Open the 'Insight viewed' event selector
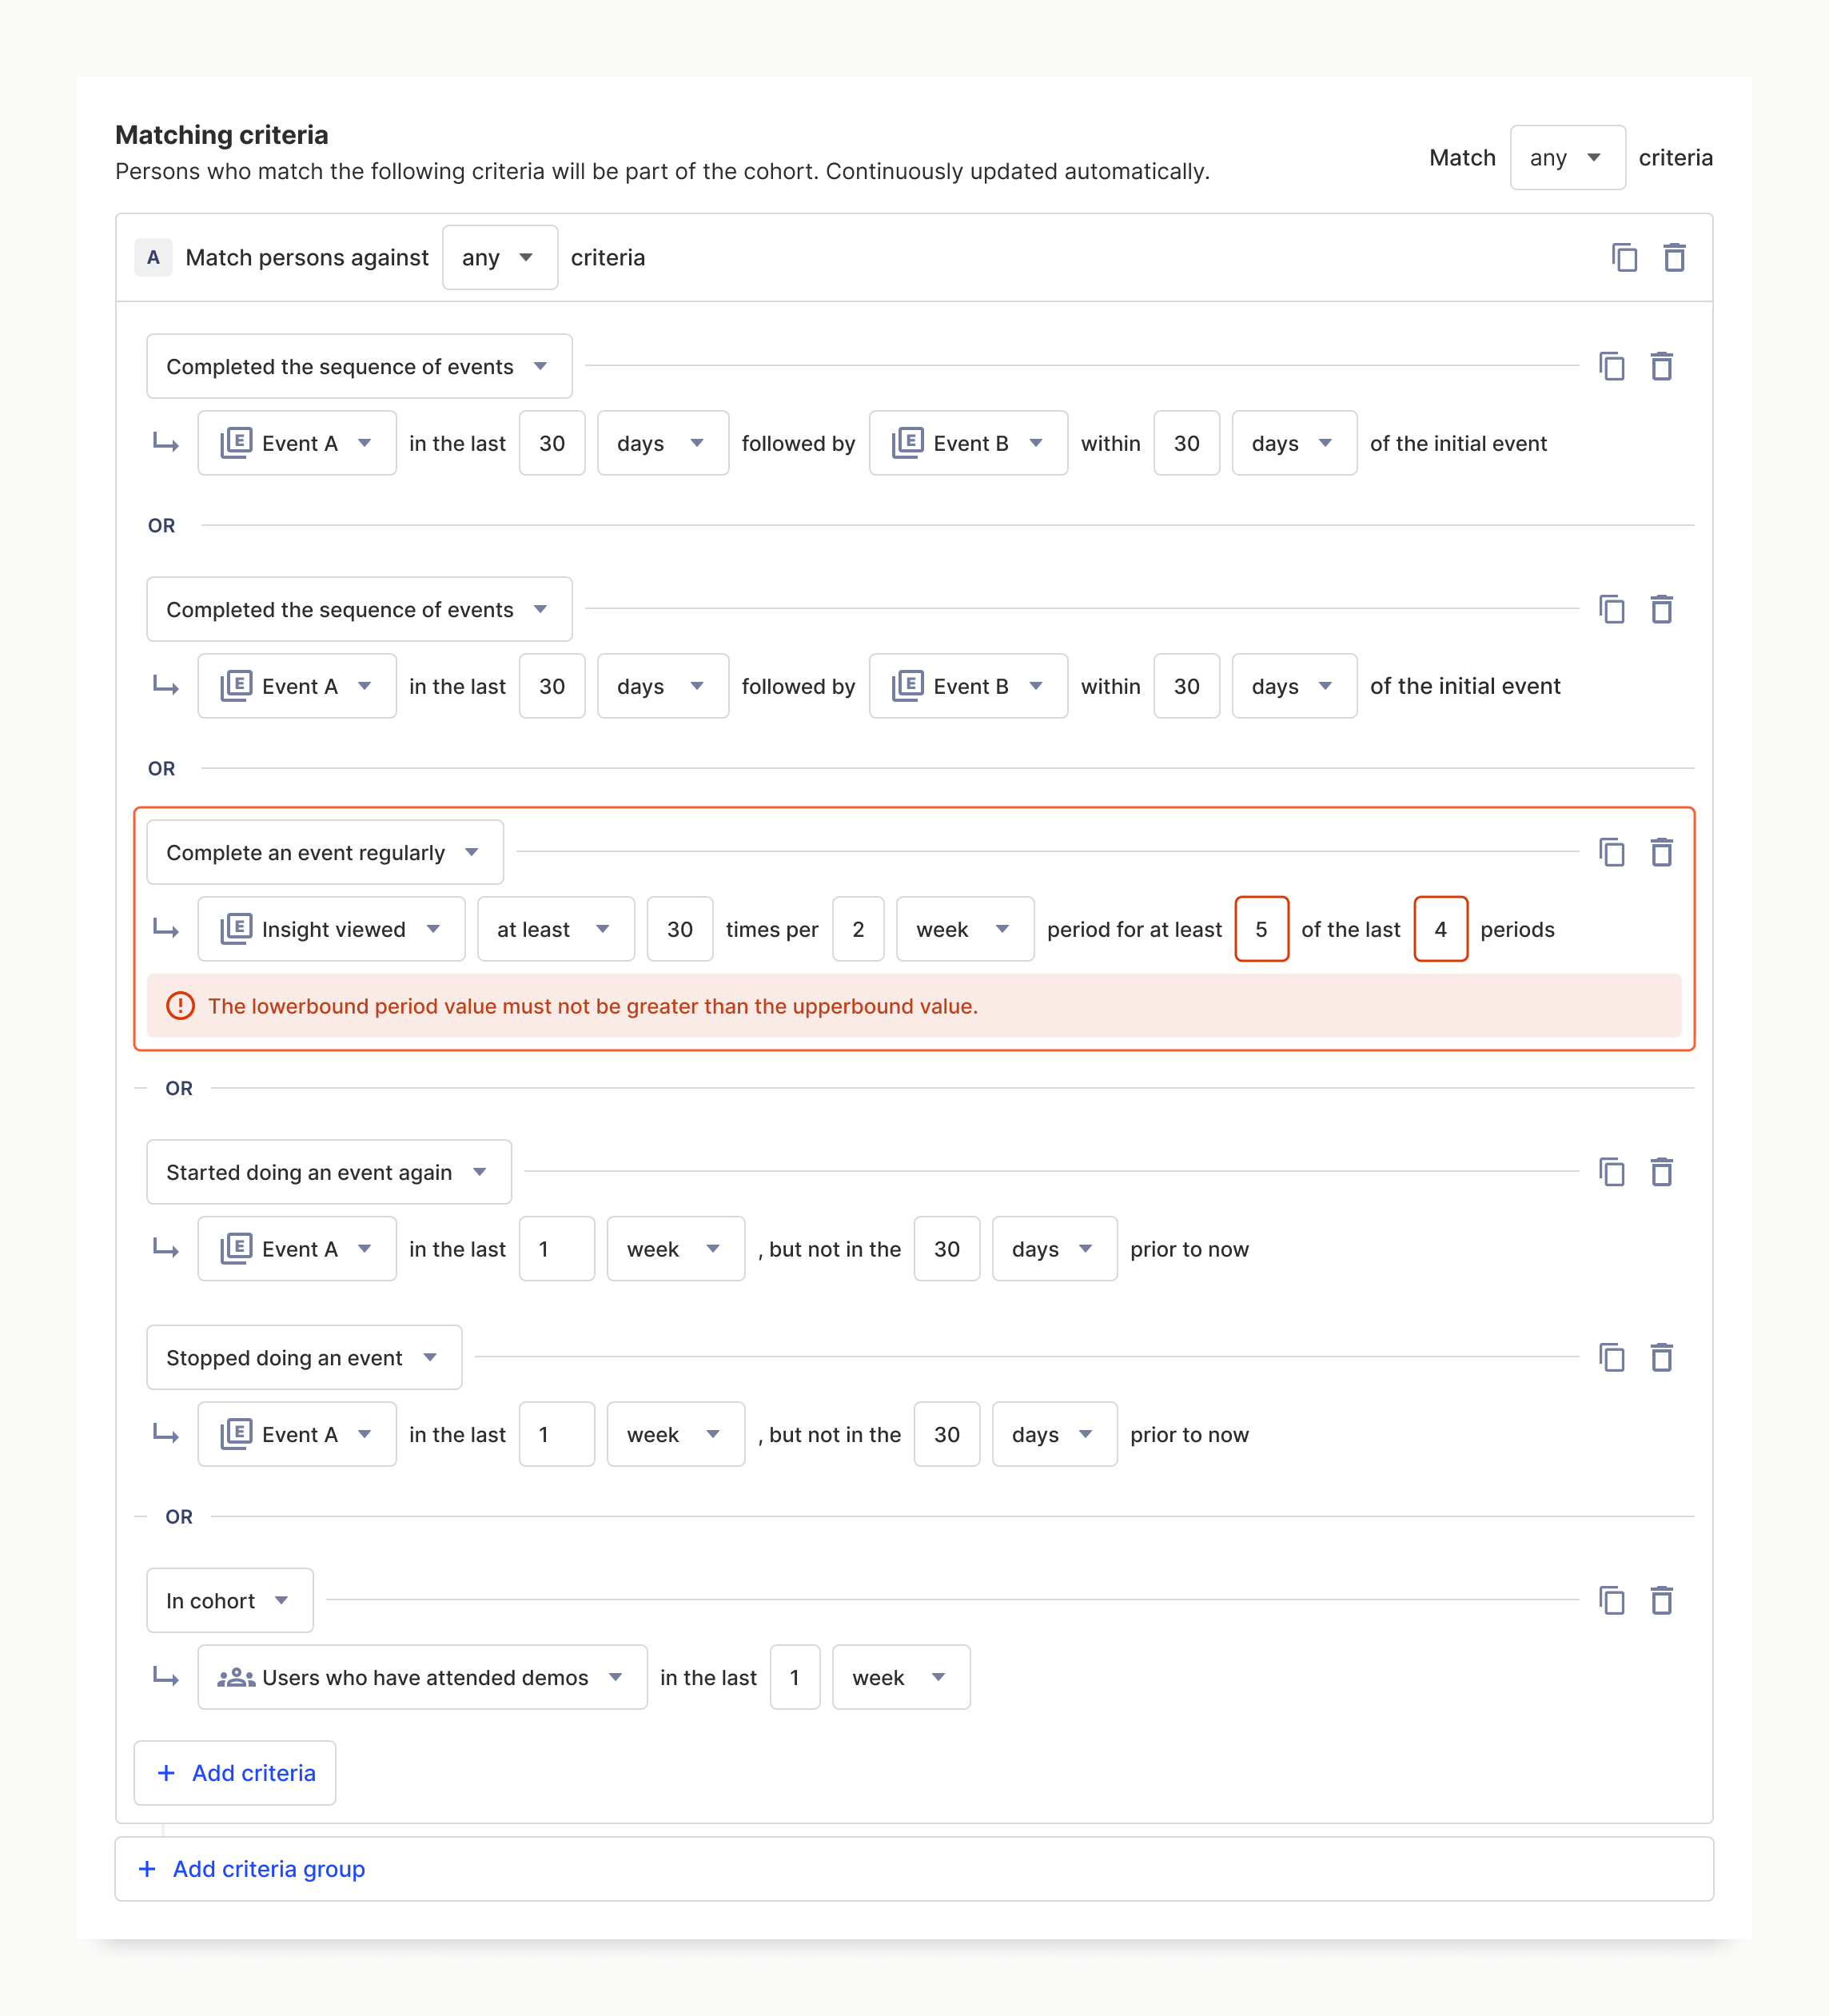 331,930
